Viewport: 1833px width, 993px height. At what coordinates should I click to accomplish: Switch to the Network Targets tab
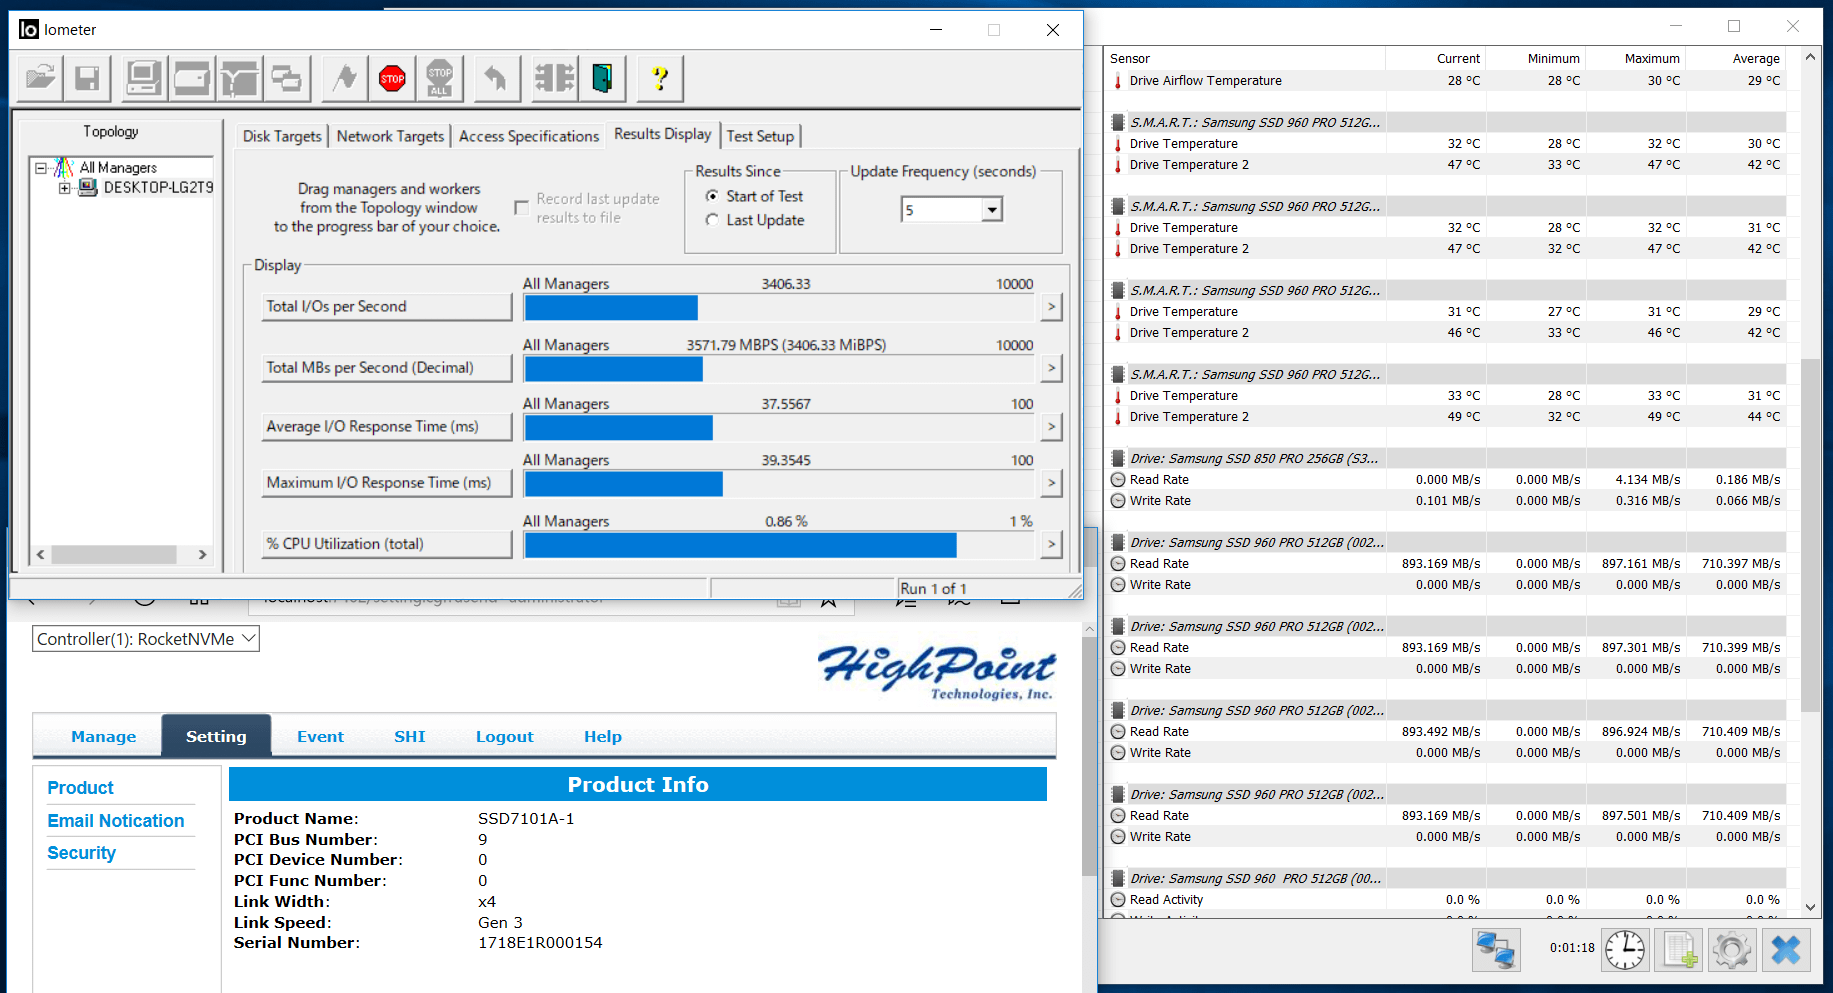tap(390, 136)
